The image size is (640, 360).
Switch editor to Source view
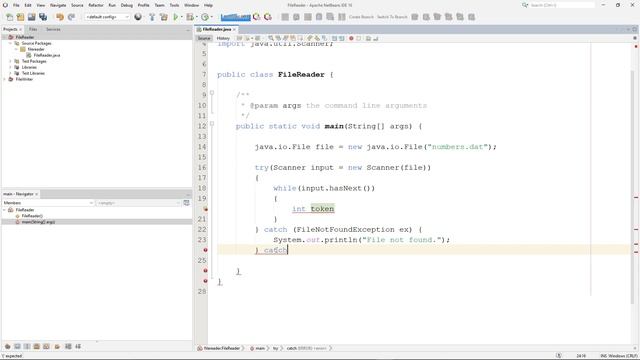[204, 38]
